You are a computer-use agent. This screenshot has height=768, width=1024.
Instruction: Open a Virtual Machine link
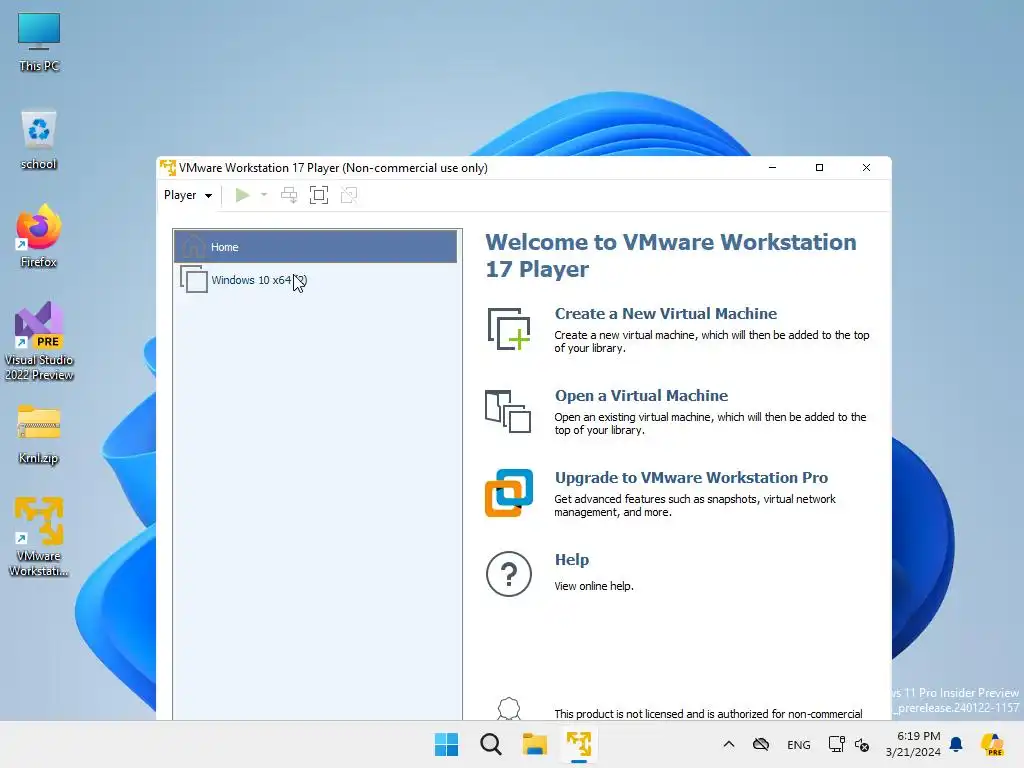[641, 396]
